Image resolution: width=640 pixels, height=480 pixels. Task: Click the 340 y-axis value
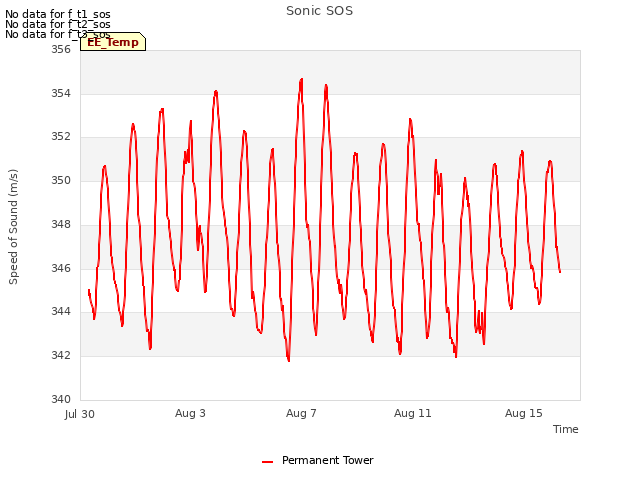point(60,399)
